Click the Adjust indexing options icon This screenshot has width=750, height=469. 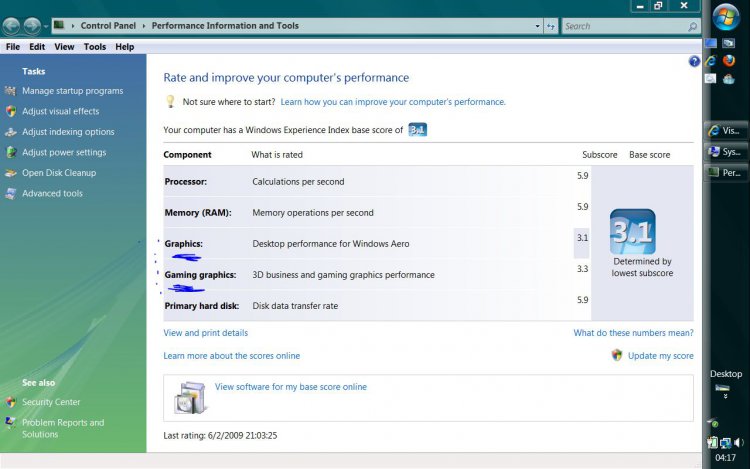(x=11, y=132)
